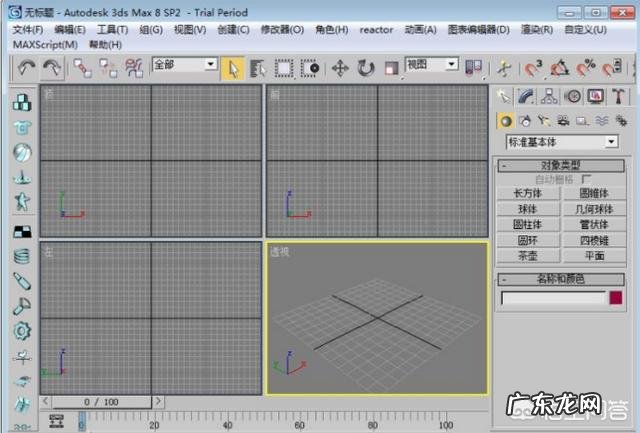Open the 修改器(O) menu
Image resolution: width=640 pixels, height=433 pixels.
click(282, 30)
